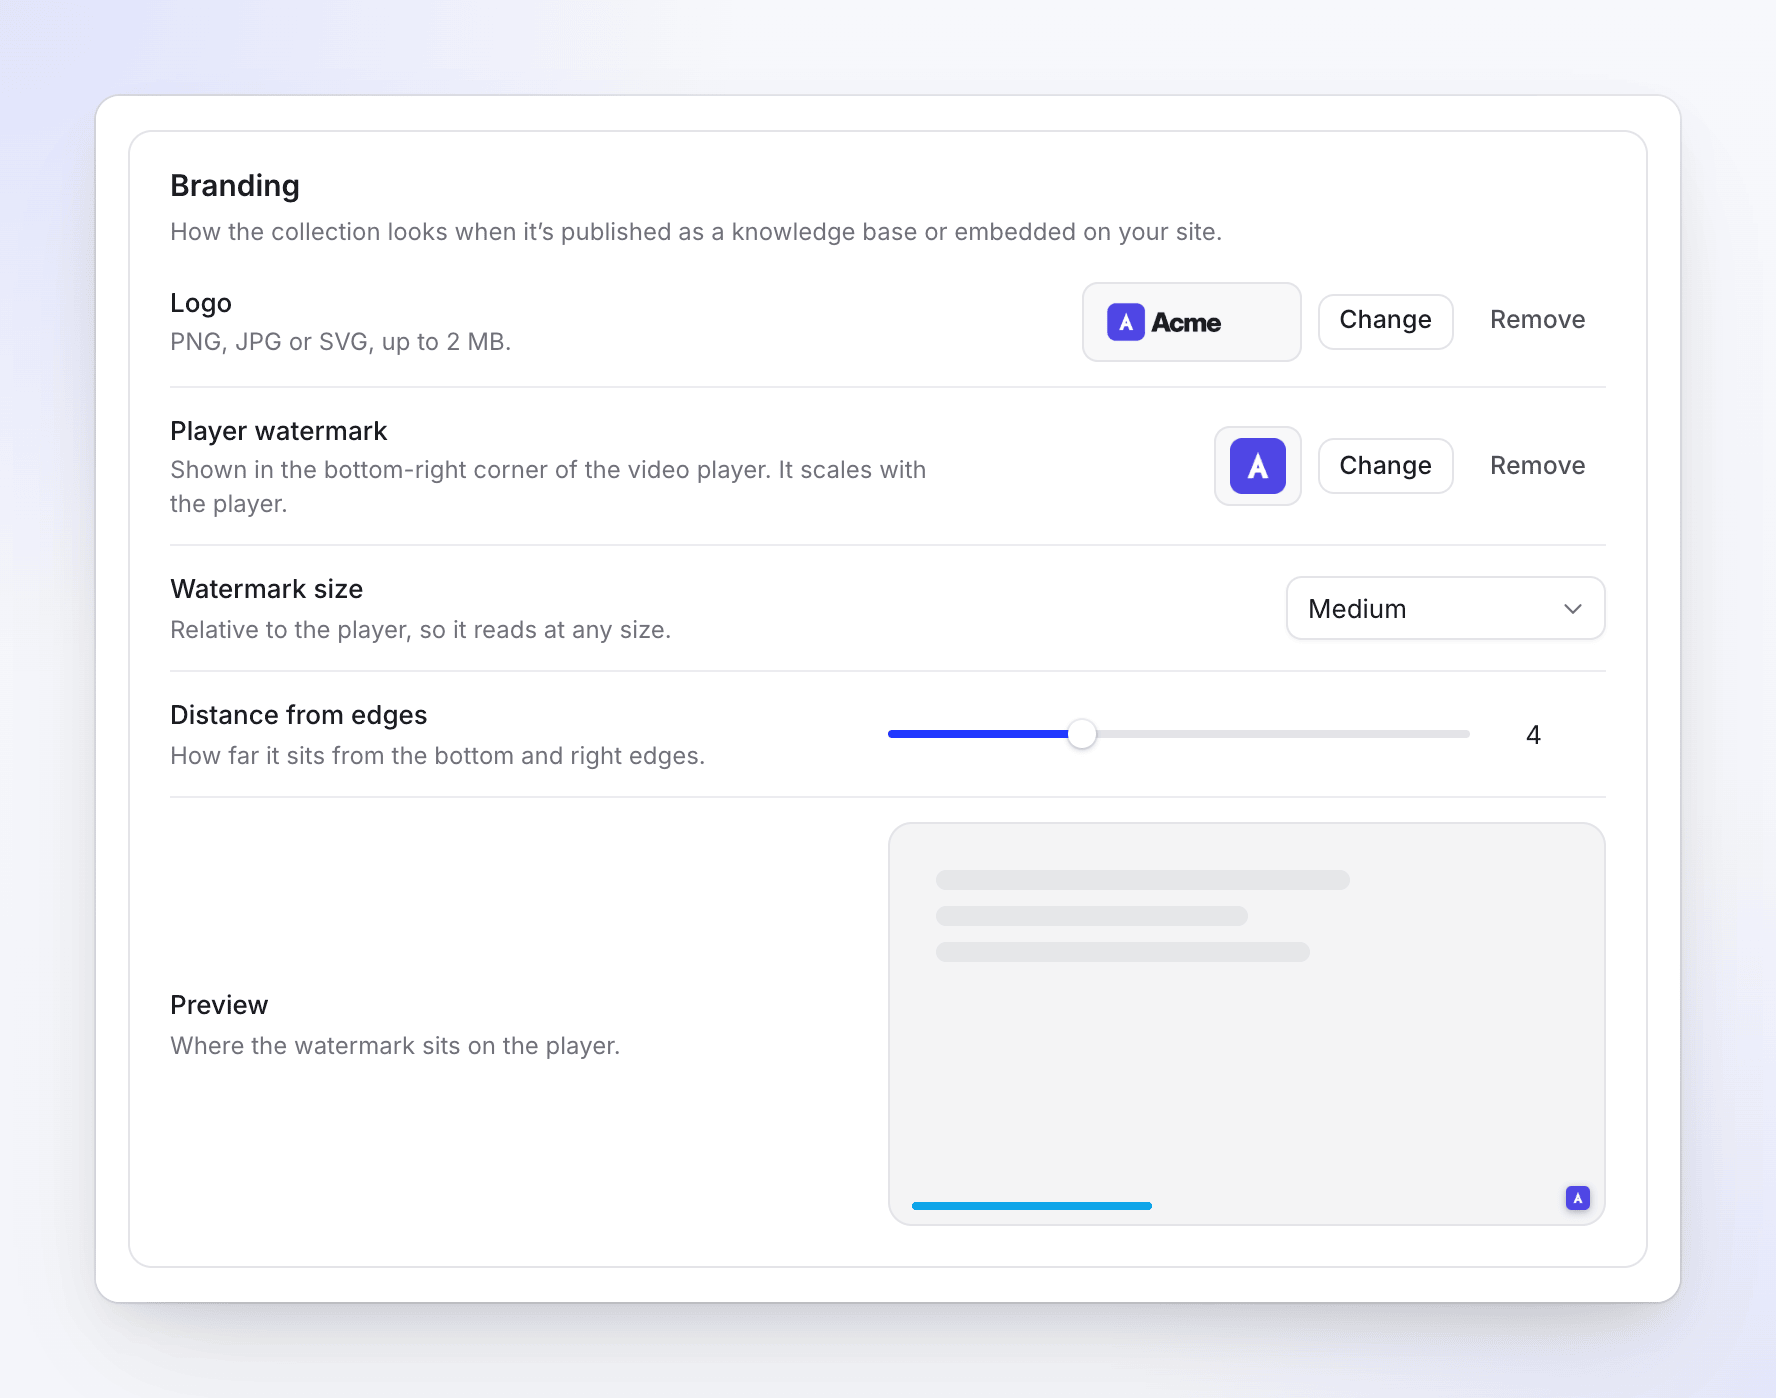This screenshot has height=1398, width=1776.
Task: Click the Acme logo thumbnail
Action: pos(1191,322)
